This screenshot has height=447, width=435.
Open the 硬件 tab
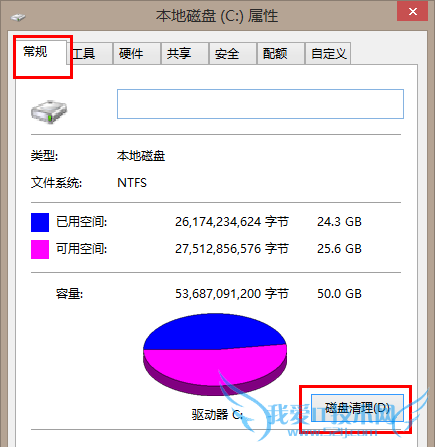tap(137, 53)
